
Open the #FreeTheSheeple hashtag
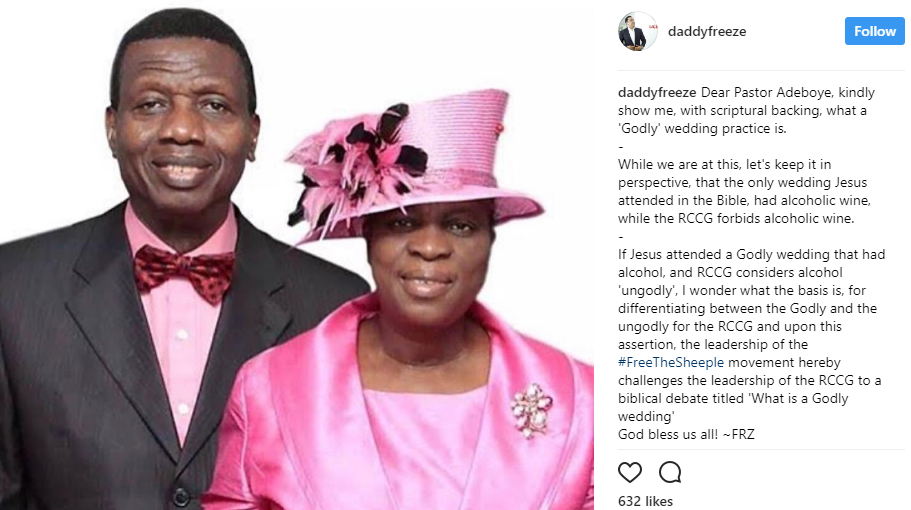[671, 362]
